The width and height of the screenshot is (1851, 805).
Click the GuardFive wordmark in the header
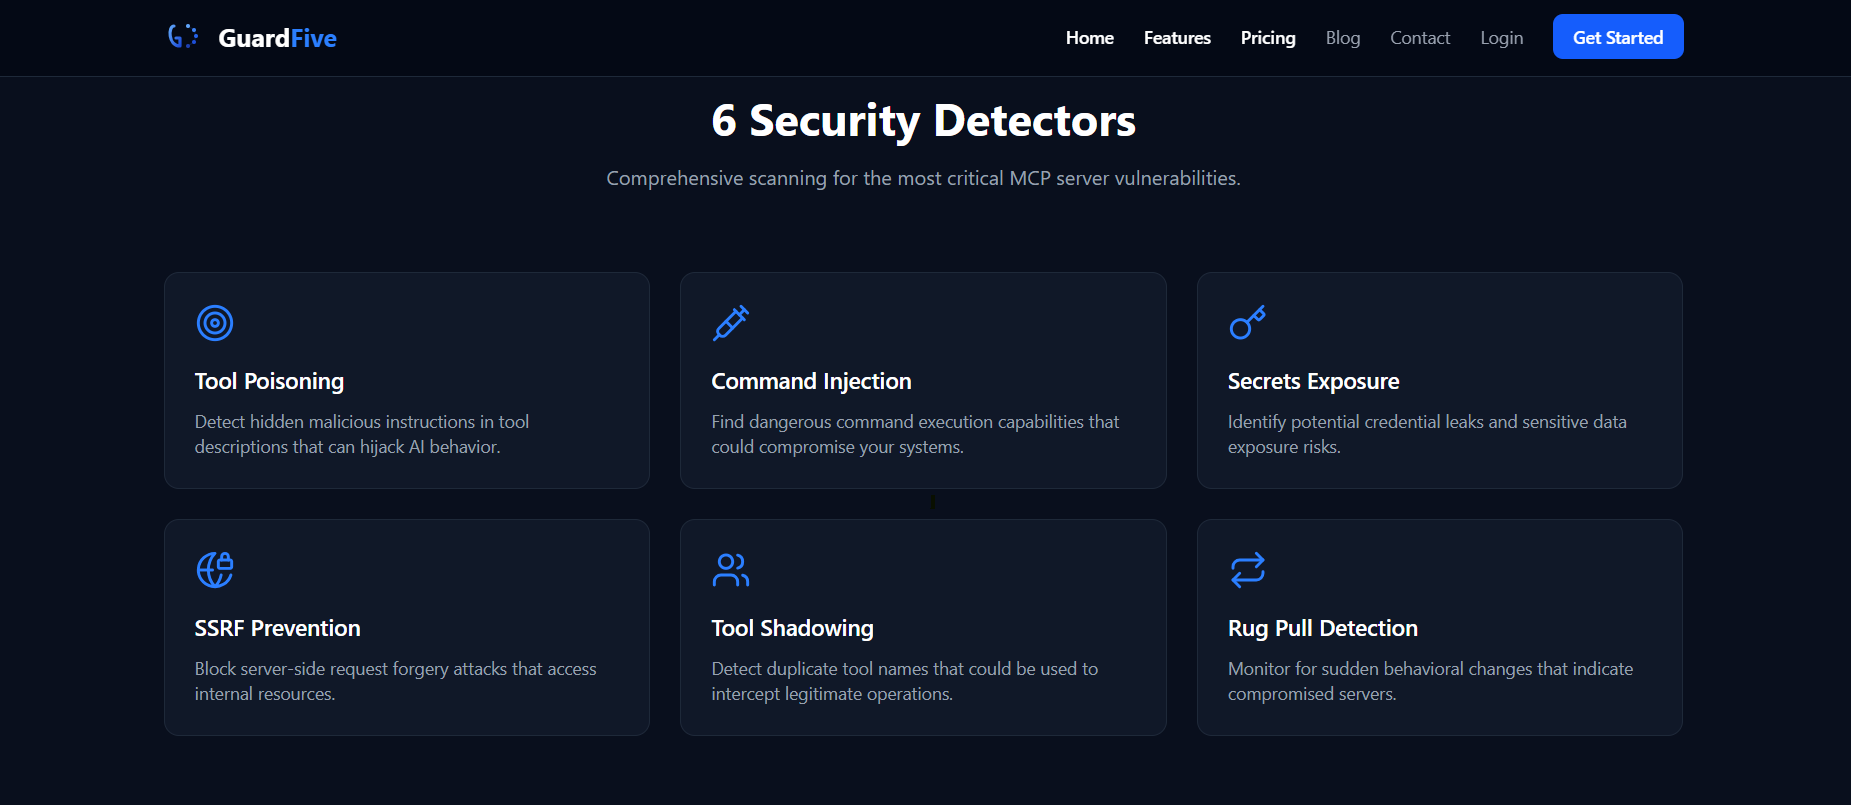[276, 37]
